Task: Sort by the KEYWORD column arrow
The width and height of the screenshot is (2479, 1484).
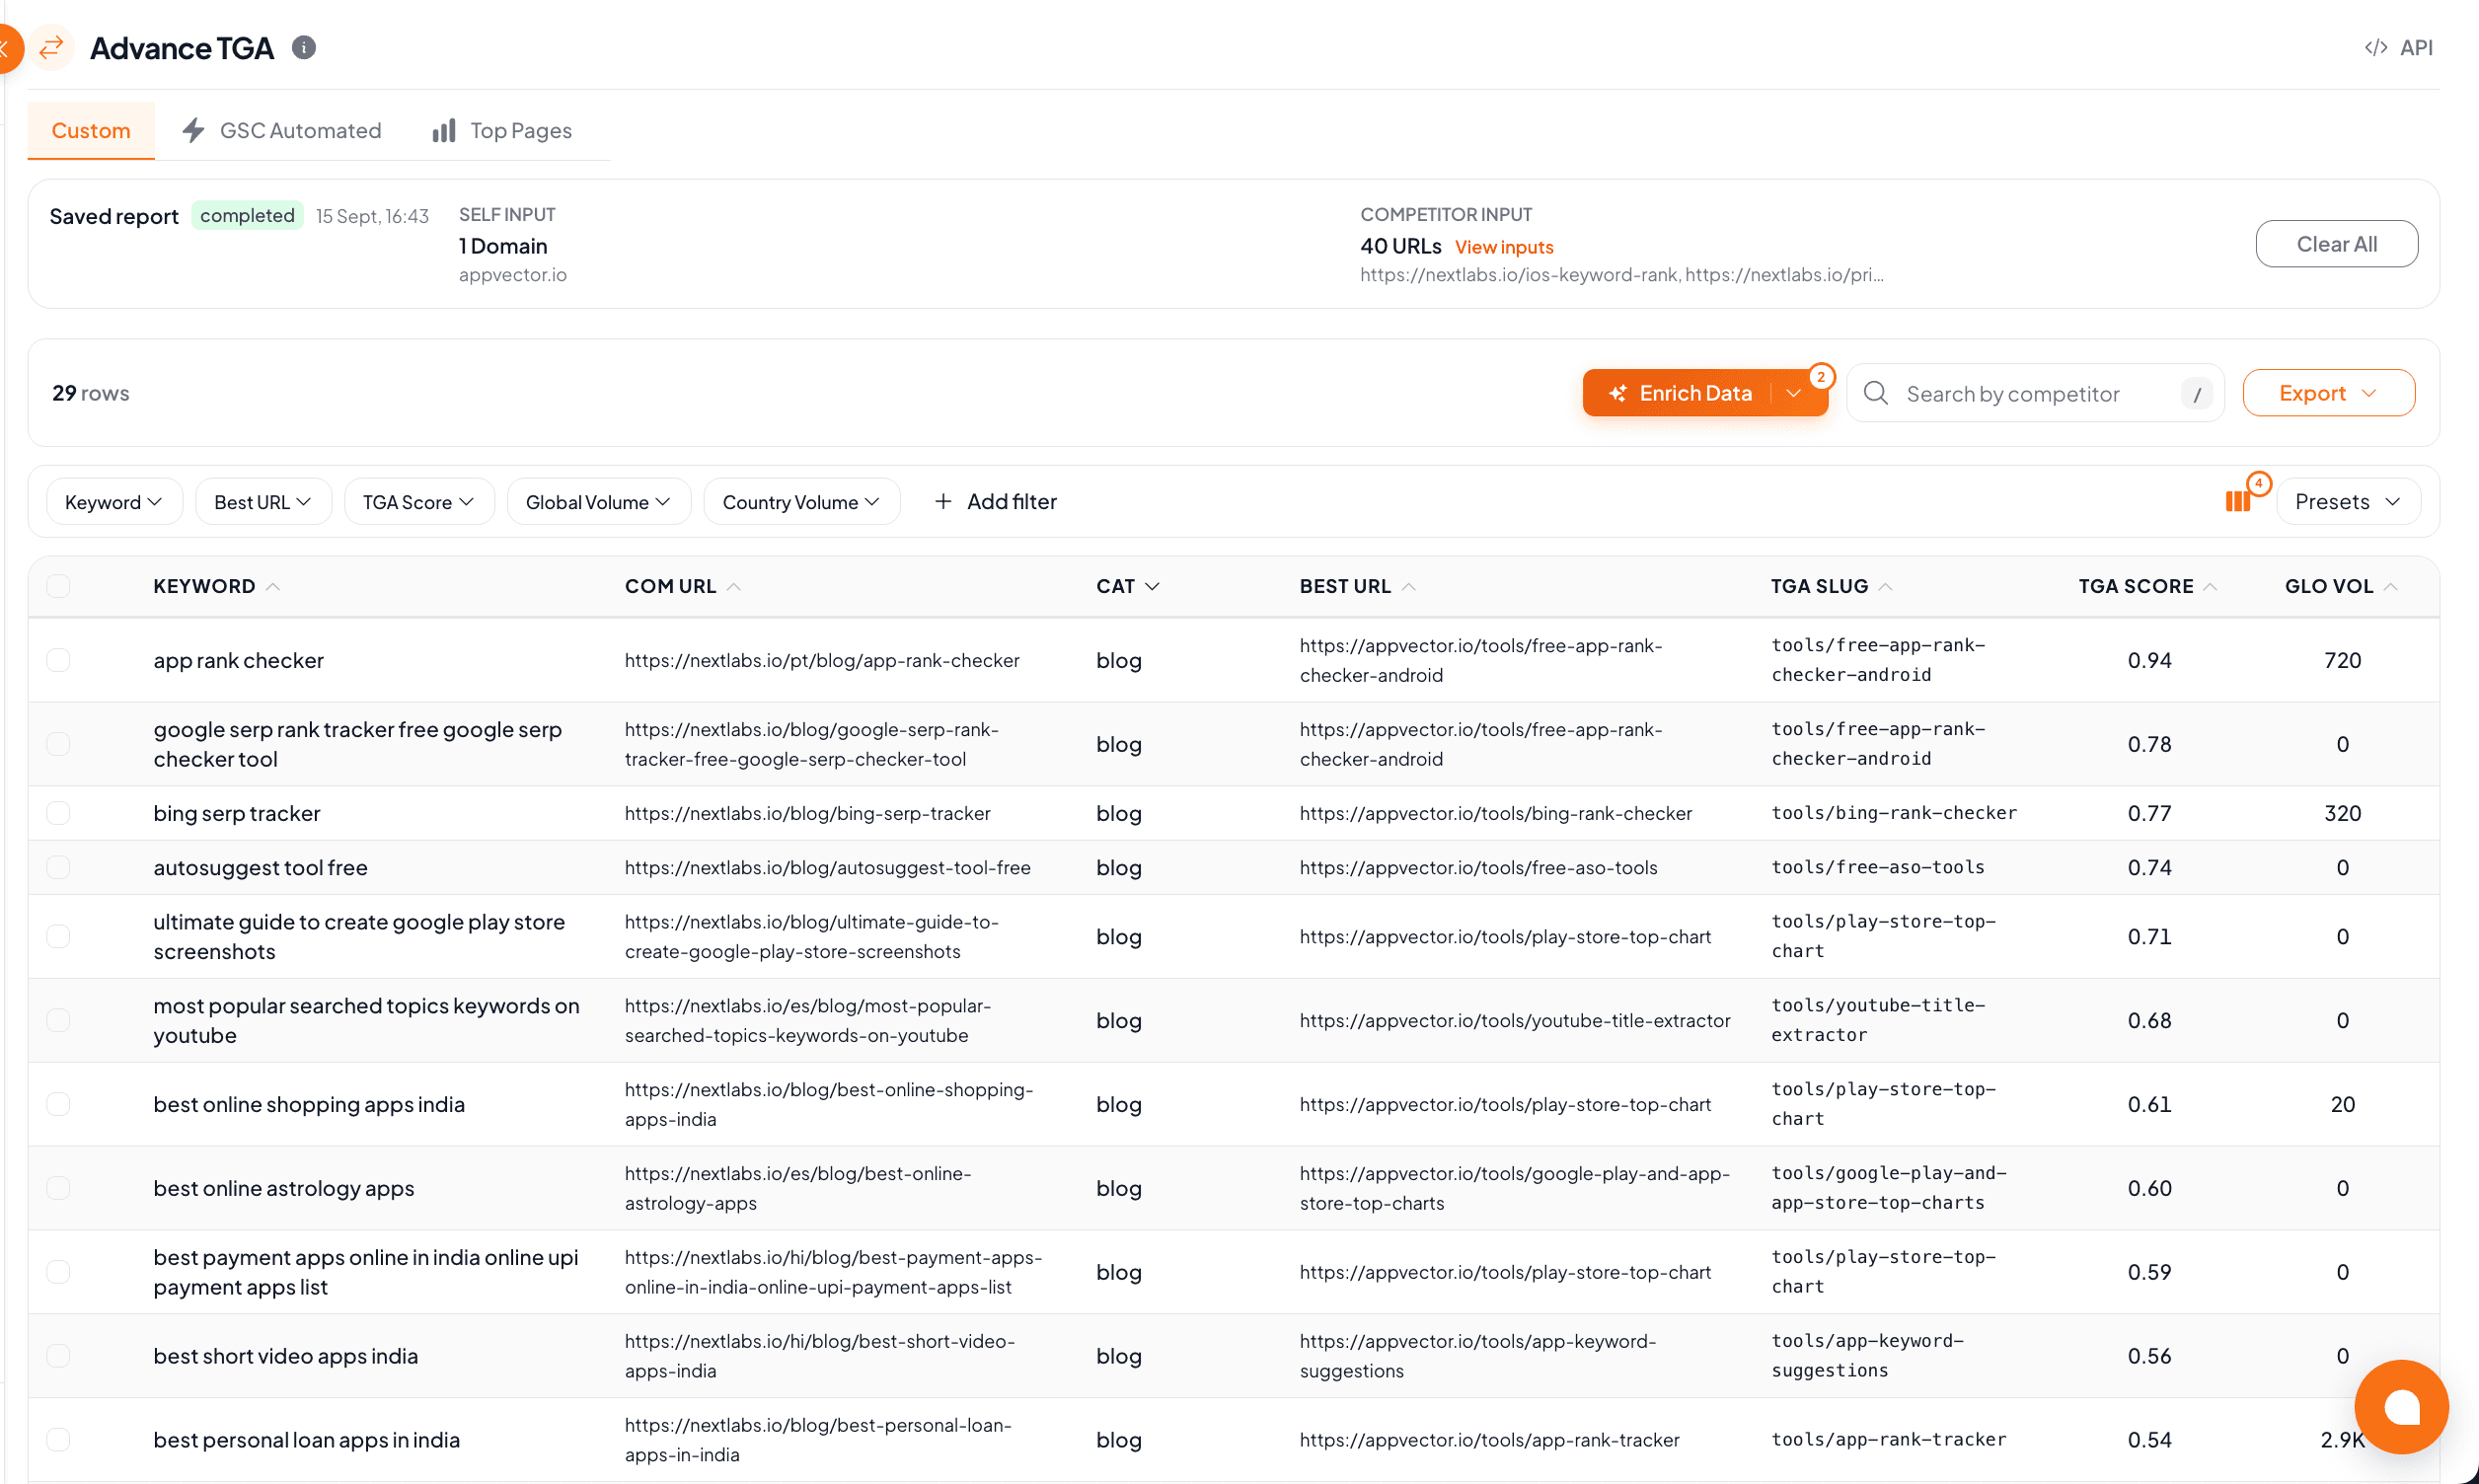Action: coord(273,586)
